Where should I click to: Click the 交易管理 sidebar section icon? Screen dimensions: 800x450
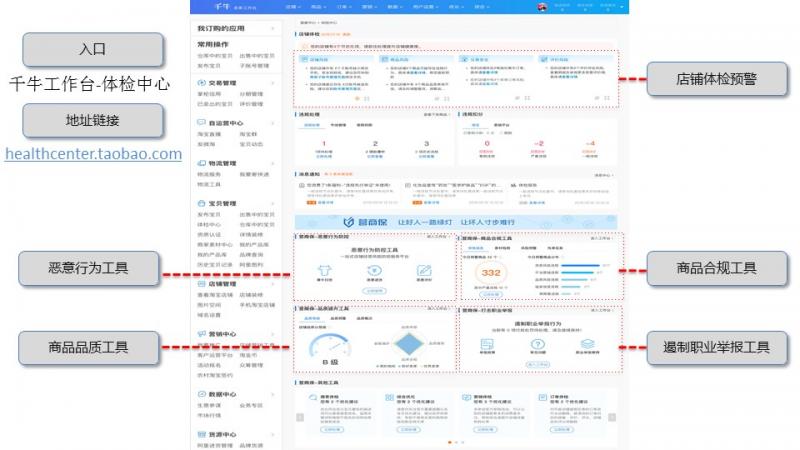201,83
